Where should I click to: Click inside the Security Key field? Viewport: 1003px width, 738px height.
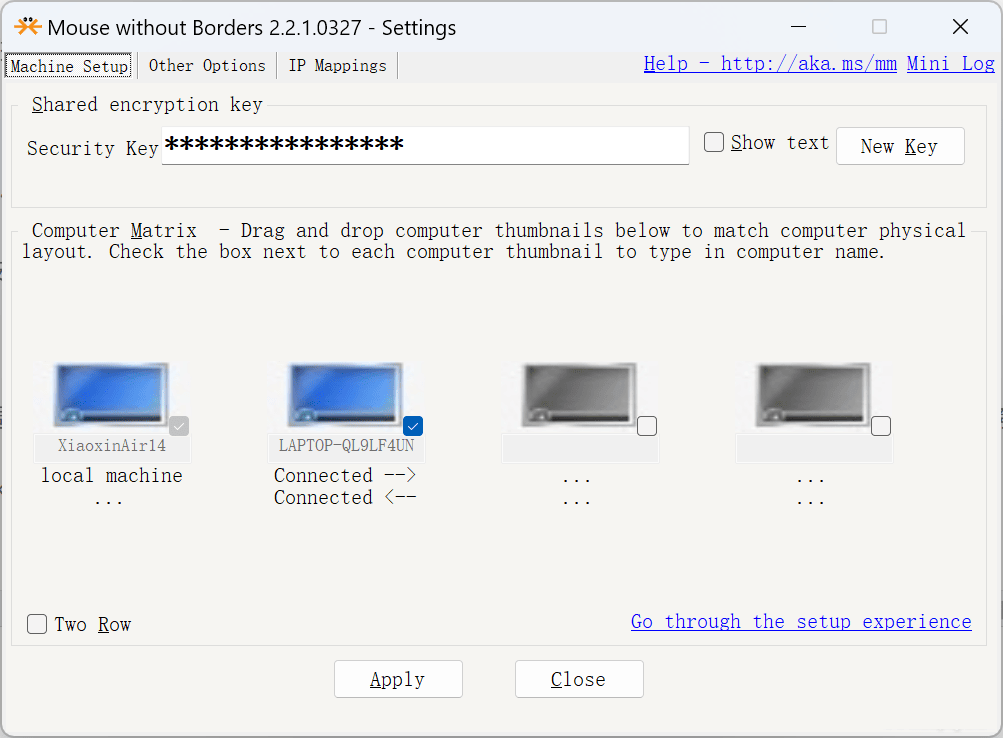coord(425,146)
